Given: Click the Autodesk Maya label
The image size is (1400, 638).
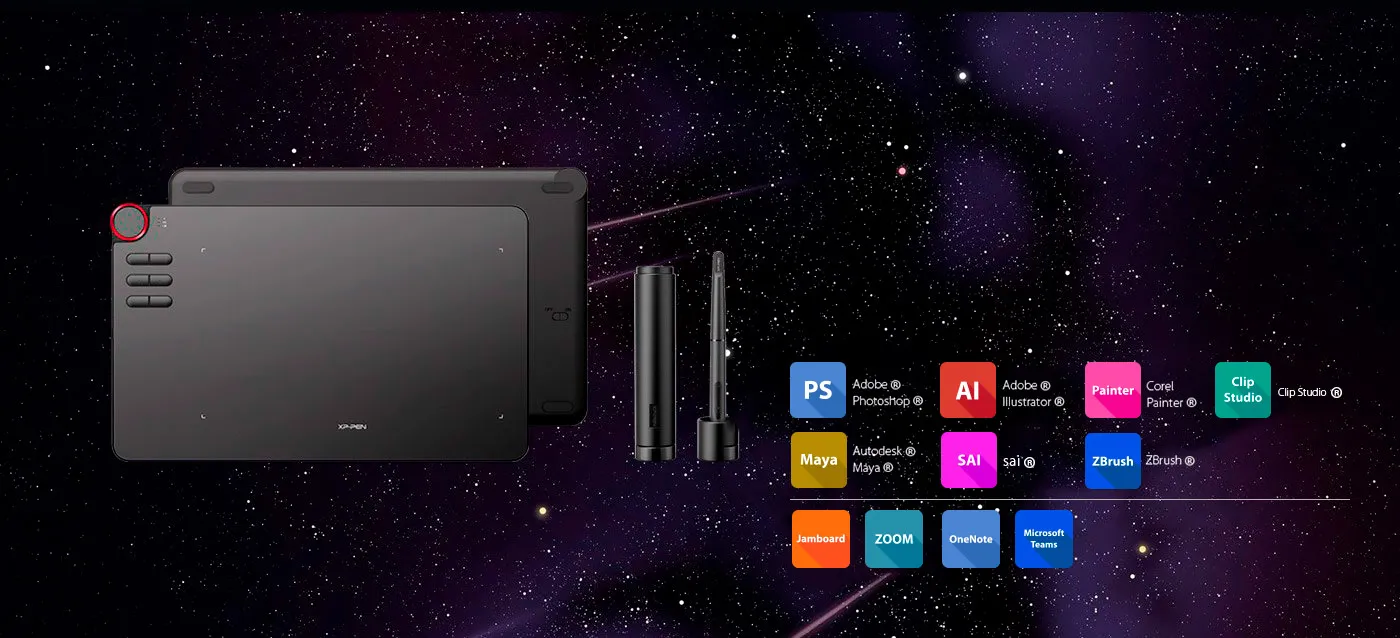Looking at the screenshot, I should (884, 460).
